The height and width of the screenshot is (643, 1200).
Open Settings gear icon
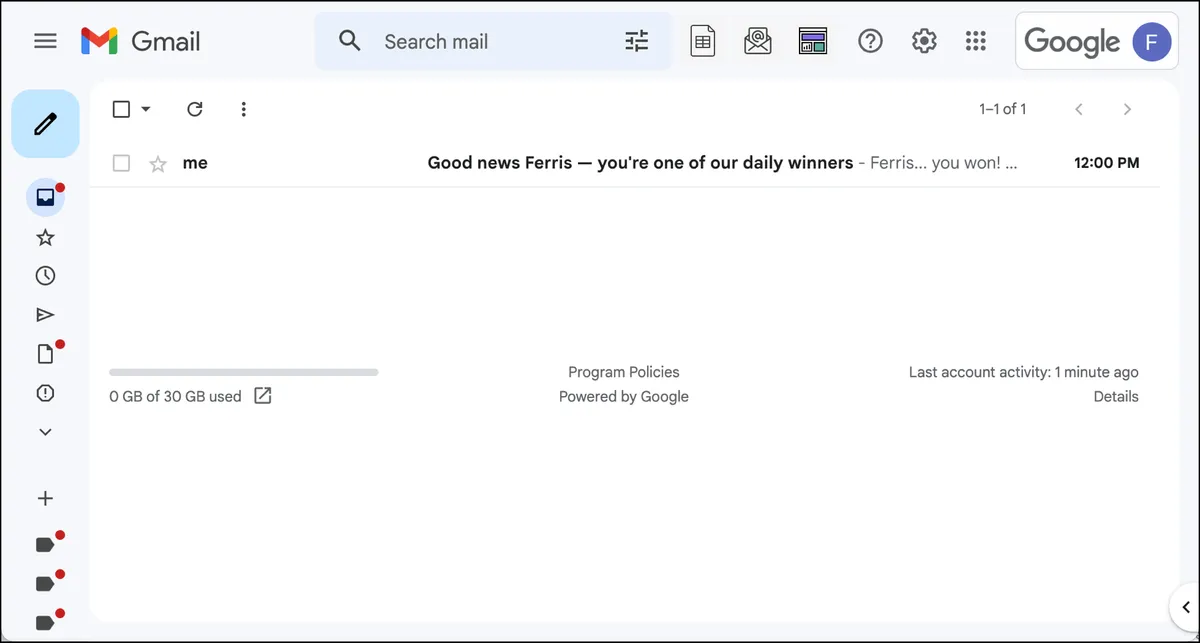pyautogui.click(x=924, y=41)
